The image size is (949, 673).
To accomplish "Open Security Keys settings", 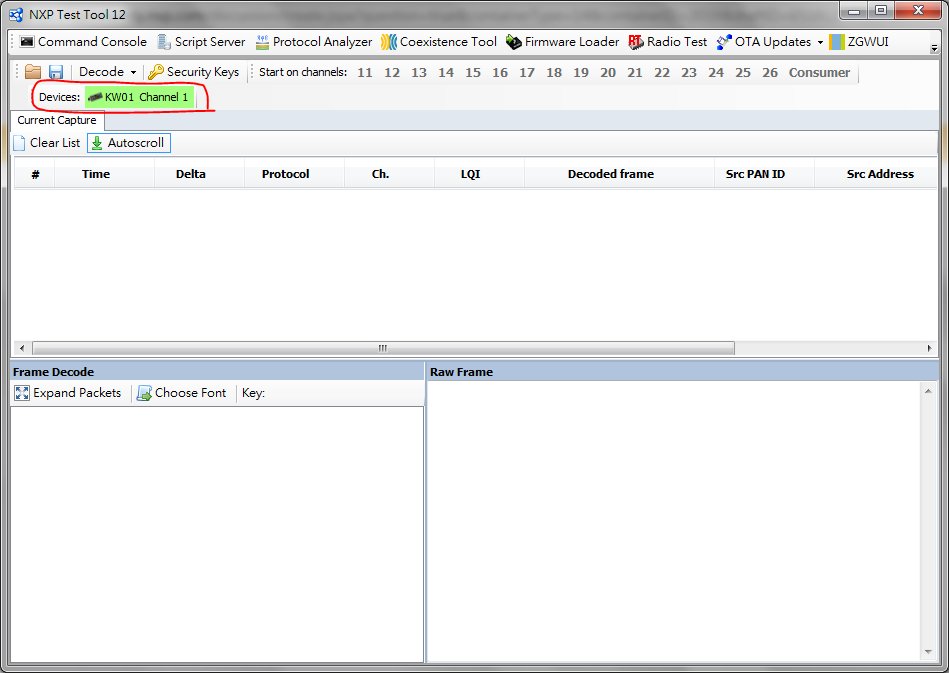I will [x=194, y=72].
